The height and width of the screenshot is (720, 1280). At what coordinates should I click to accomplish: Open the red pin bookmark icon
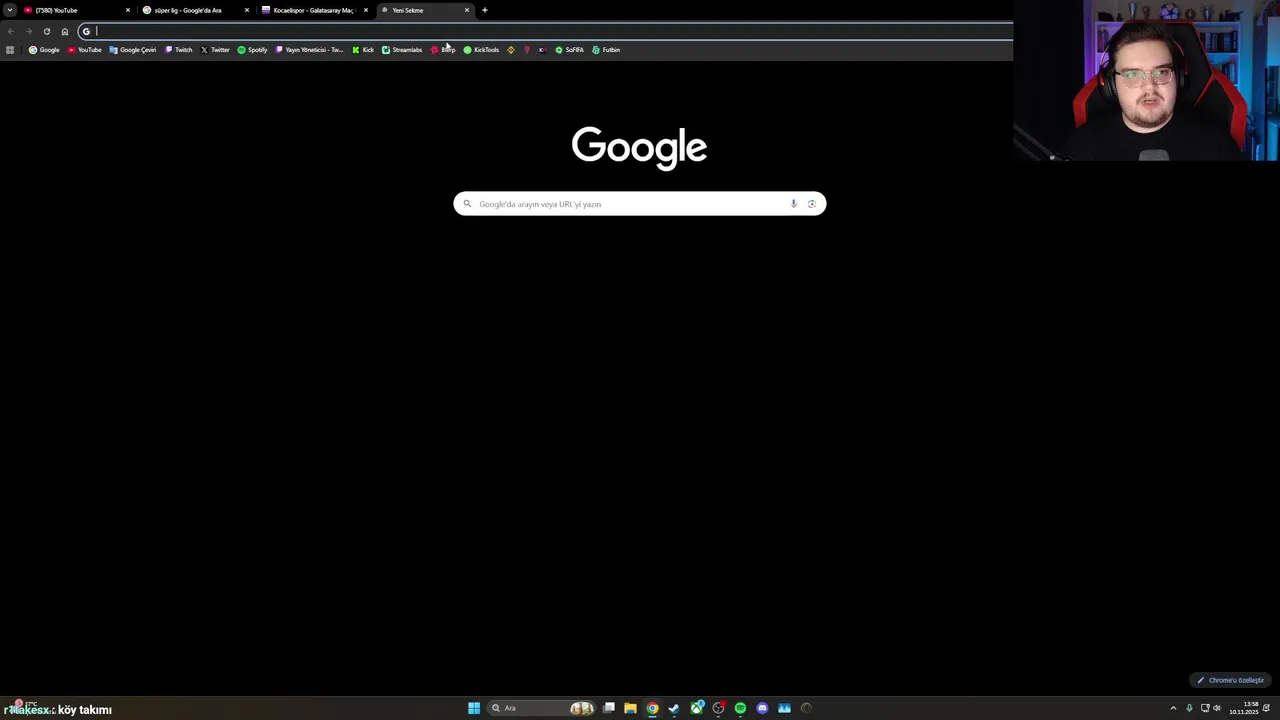tap(527, 50)
